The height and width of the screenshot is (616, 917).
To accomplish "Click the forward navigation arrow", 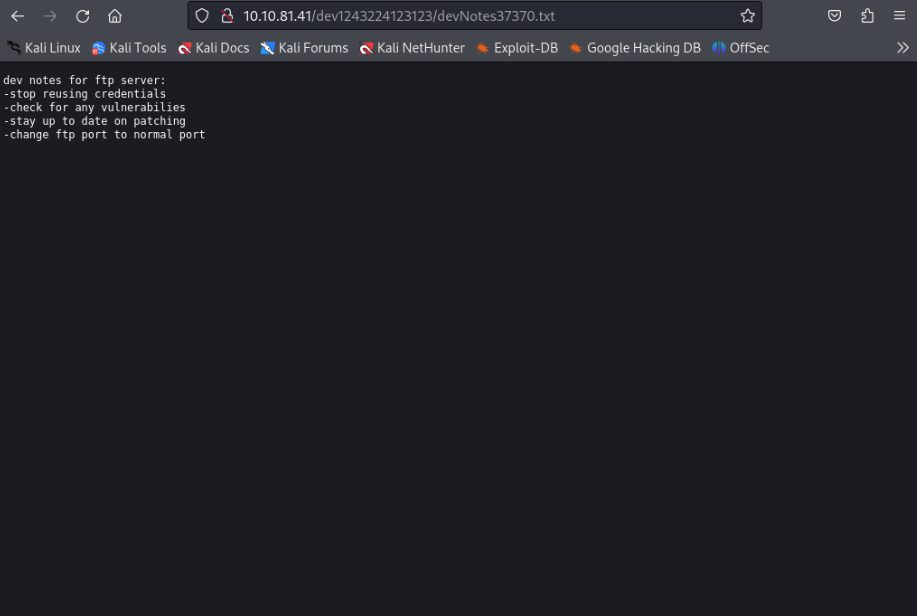I will (x=50, y=16).
